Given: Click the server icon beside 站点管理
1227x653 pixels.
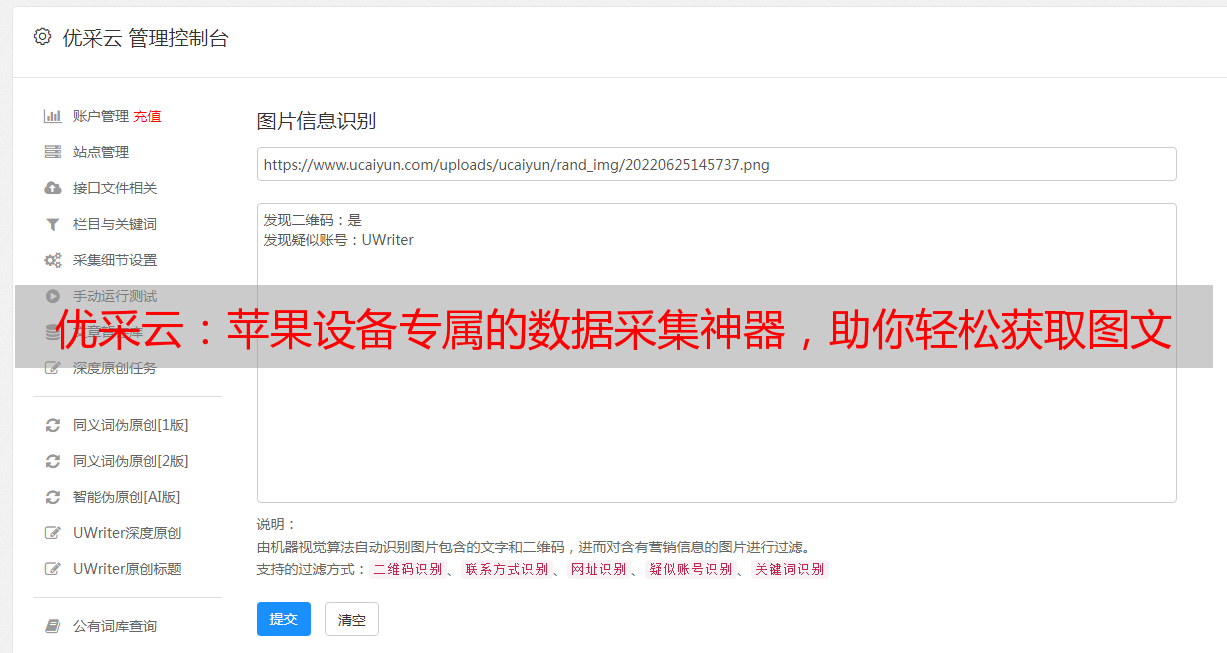Looking at the screenshot, I should [53, 152].
